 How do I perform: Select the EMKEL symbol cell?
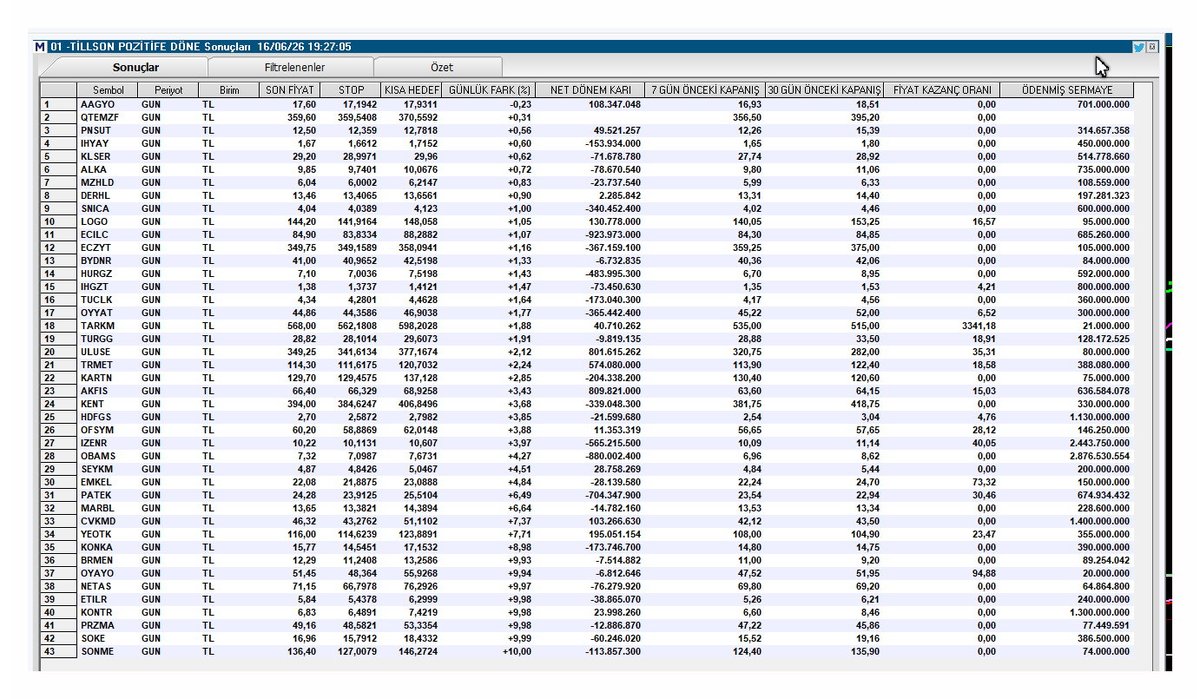click(x=108, y=482)
